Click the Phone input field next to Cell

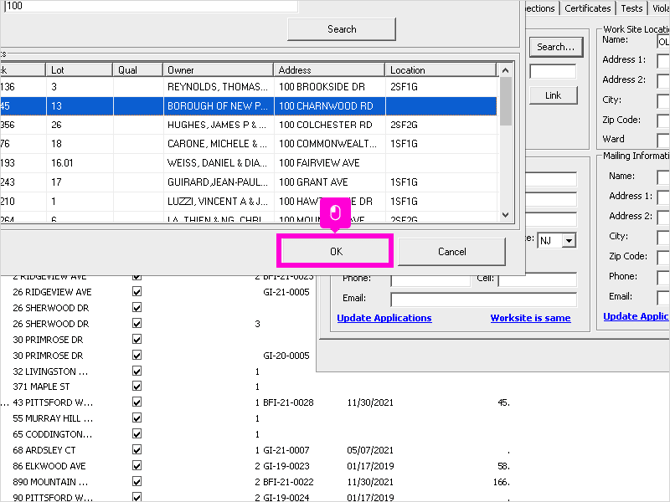tap(430, 279)
